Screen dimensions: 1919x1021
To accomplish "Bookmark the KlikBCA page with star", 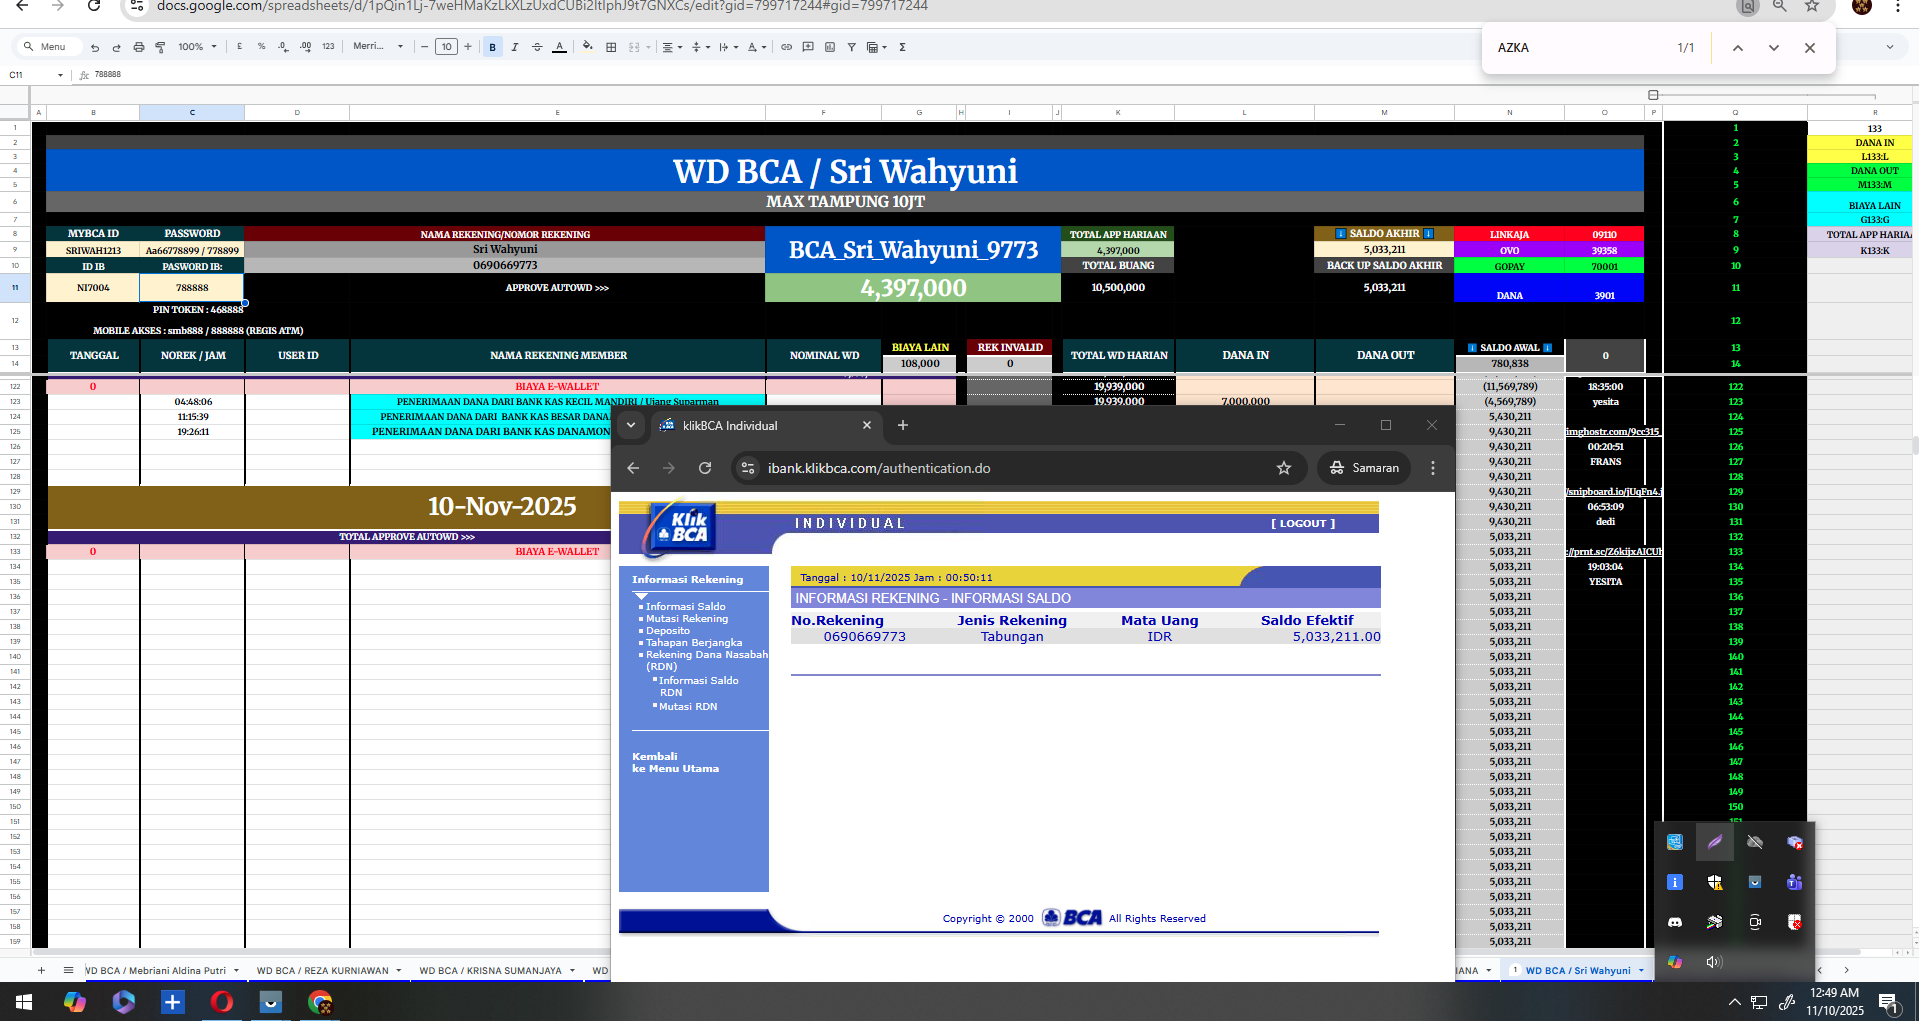I will pos(1284,468).
